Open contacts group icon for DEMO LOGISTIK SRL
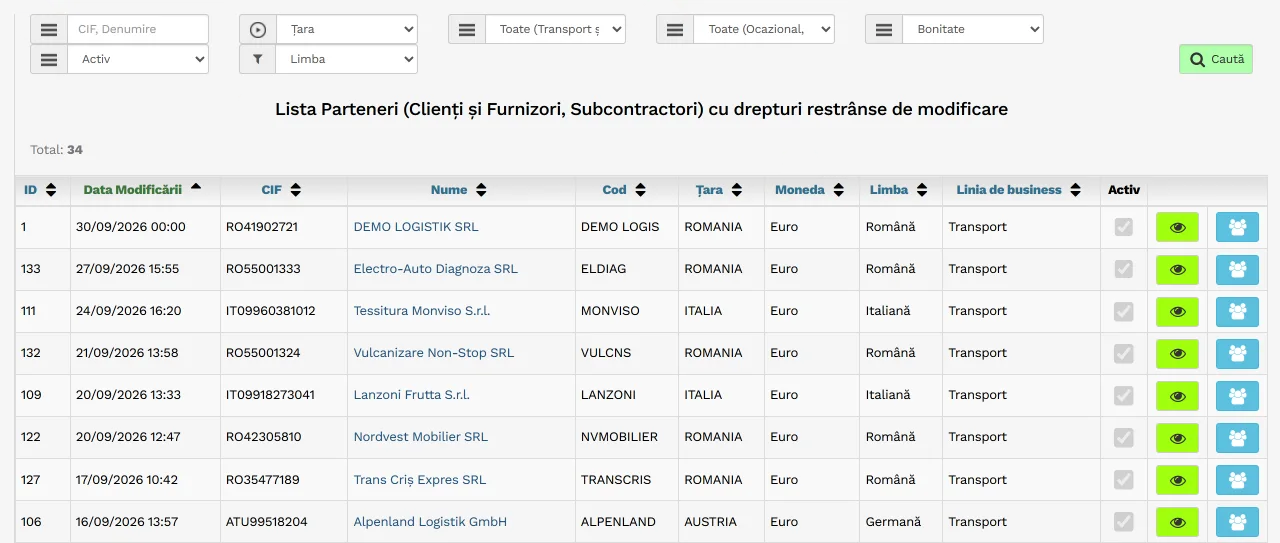This screenshot has height=543, width=1280. tap(1237, 227)
